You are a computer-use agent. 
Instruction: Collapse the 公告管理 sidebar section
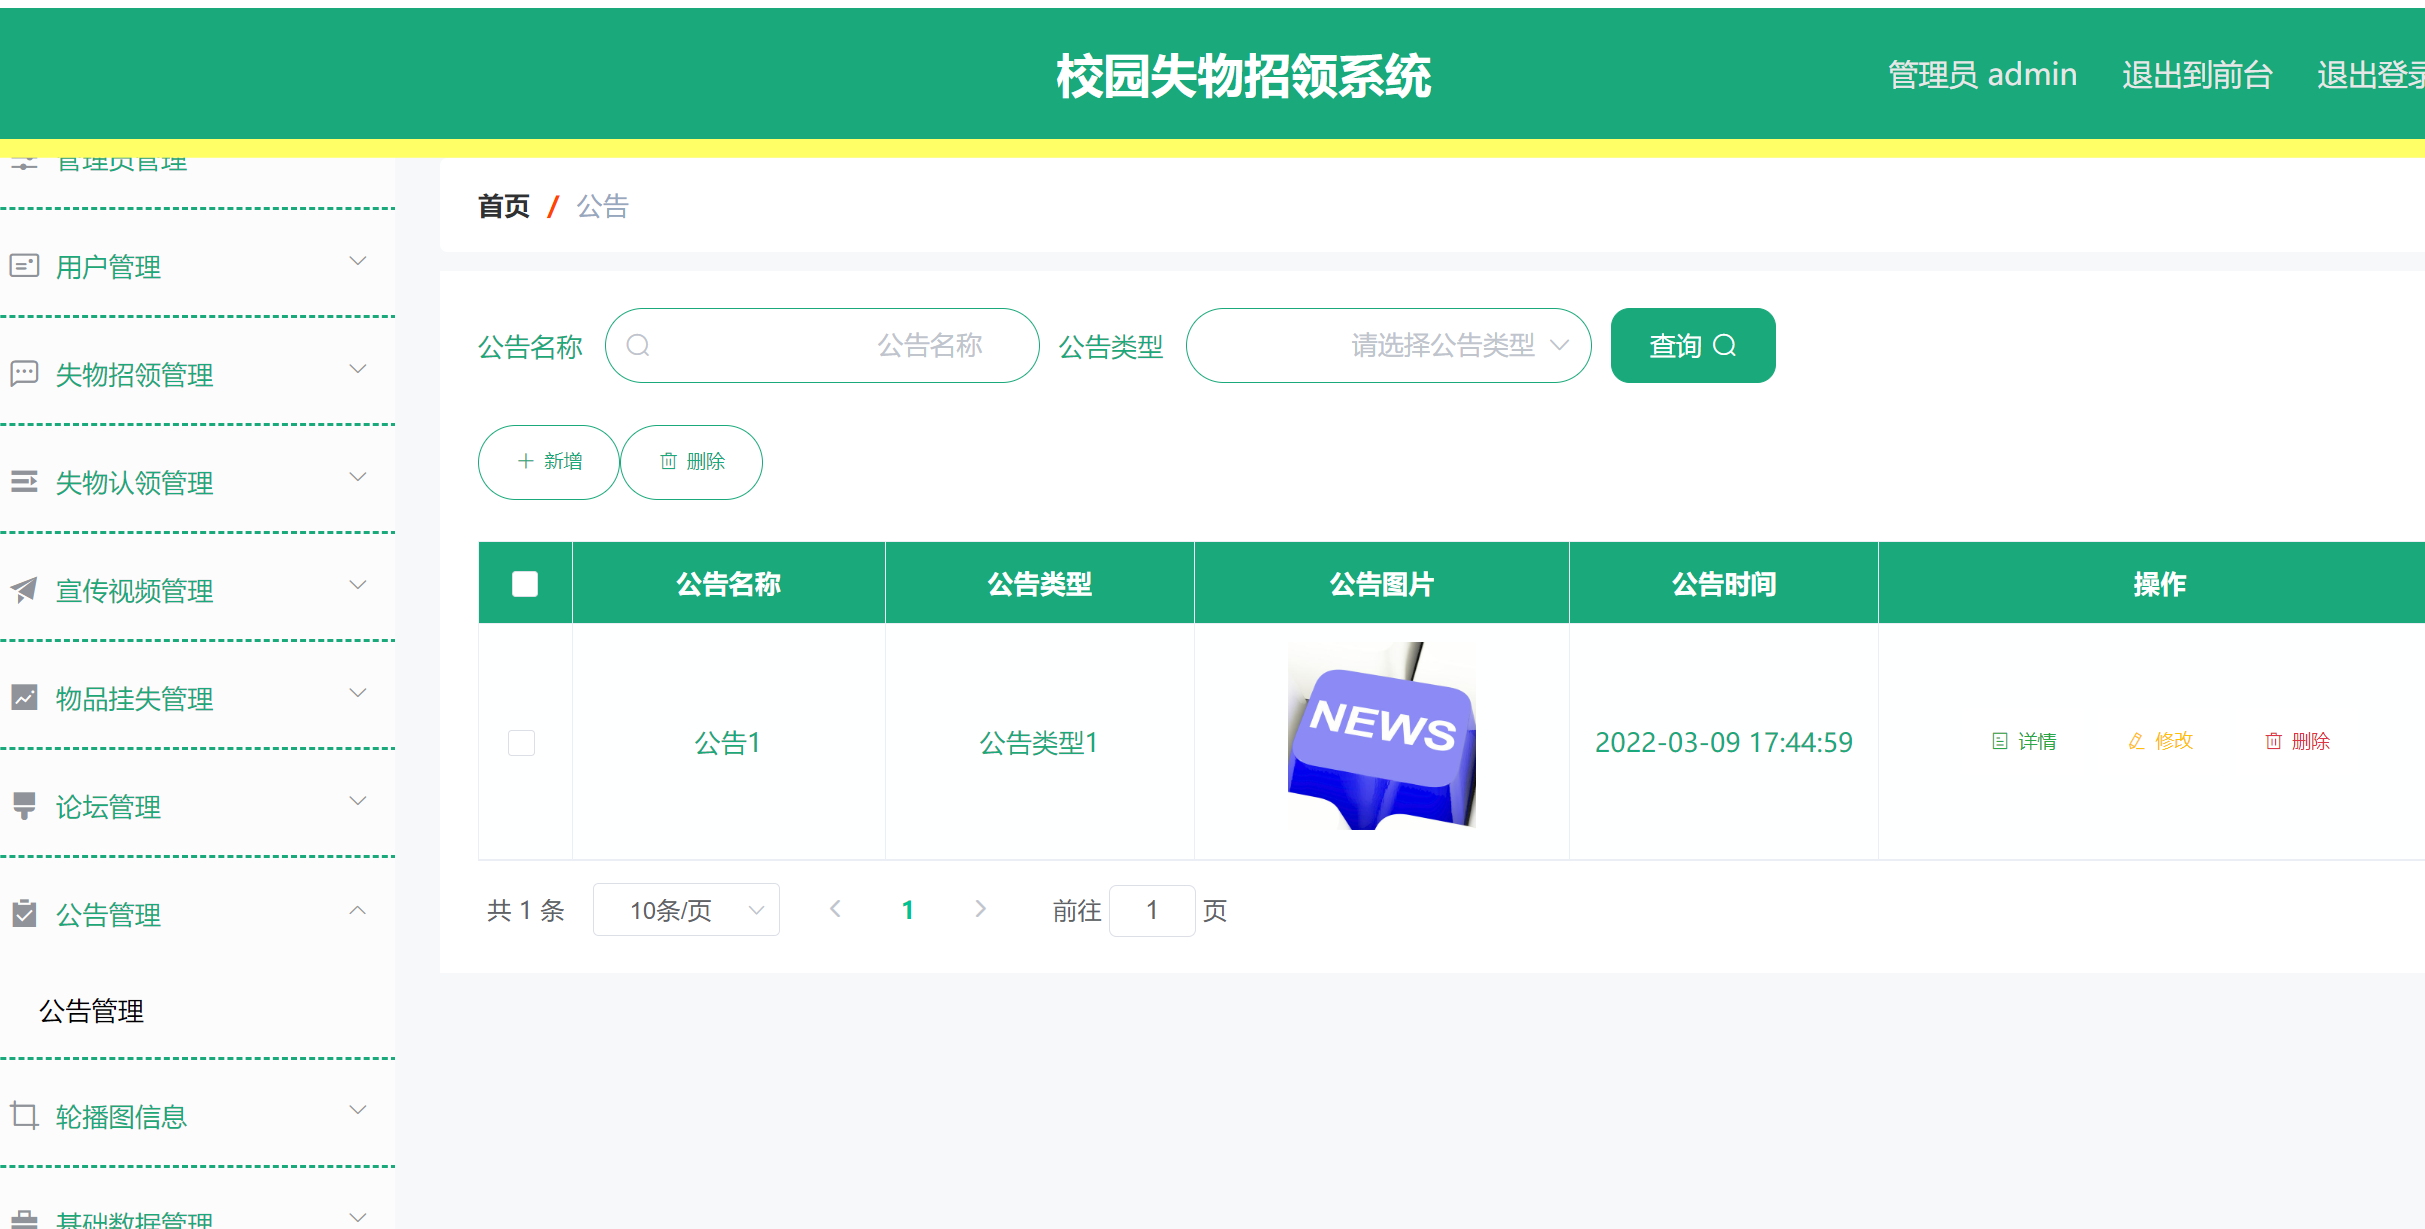click(357, 910)
